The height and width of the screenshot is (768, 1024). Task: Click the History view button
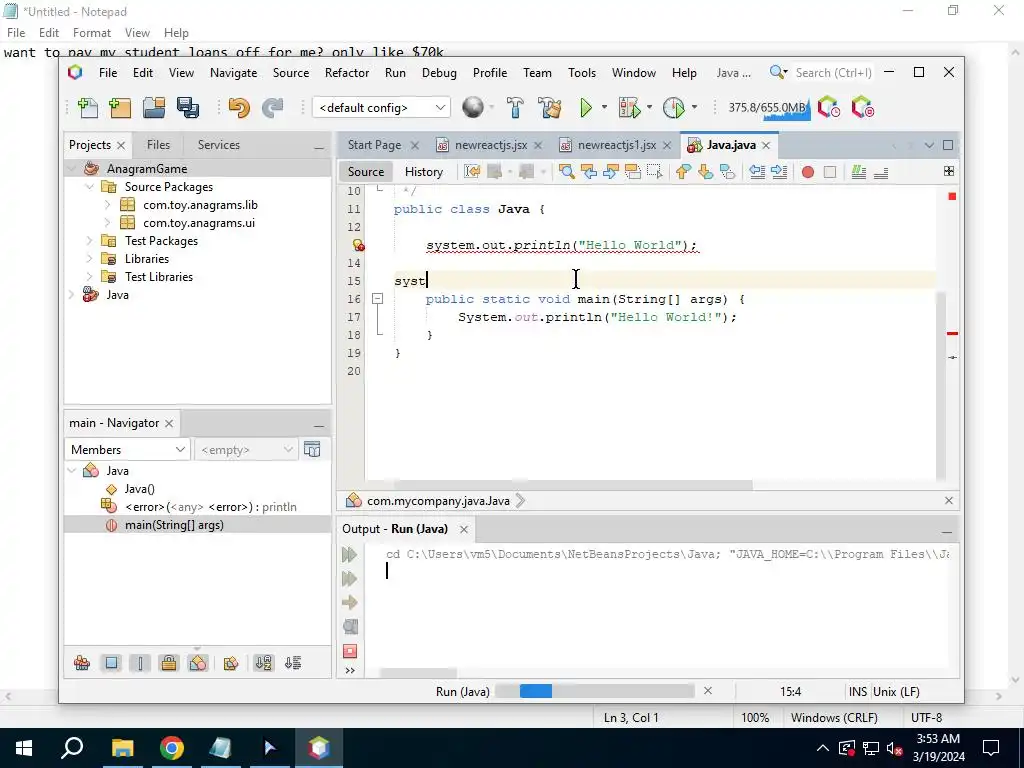pyautogui.click(x=424, y=172)
